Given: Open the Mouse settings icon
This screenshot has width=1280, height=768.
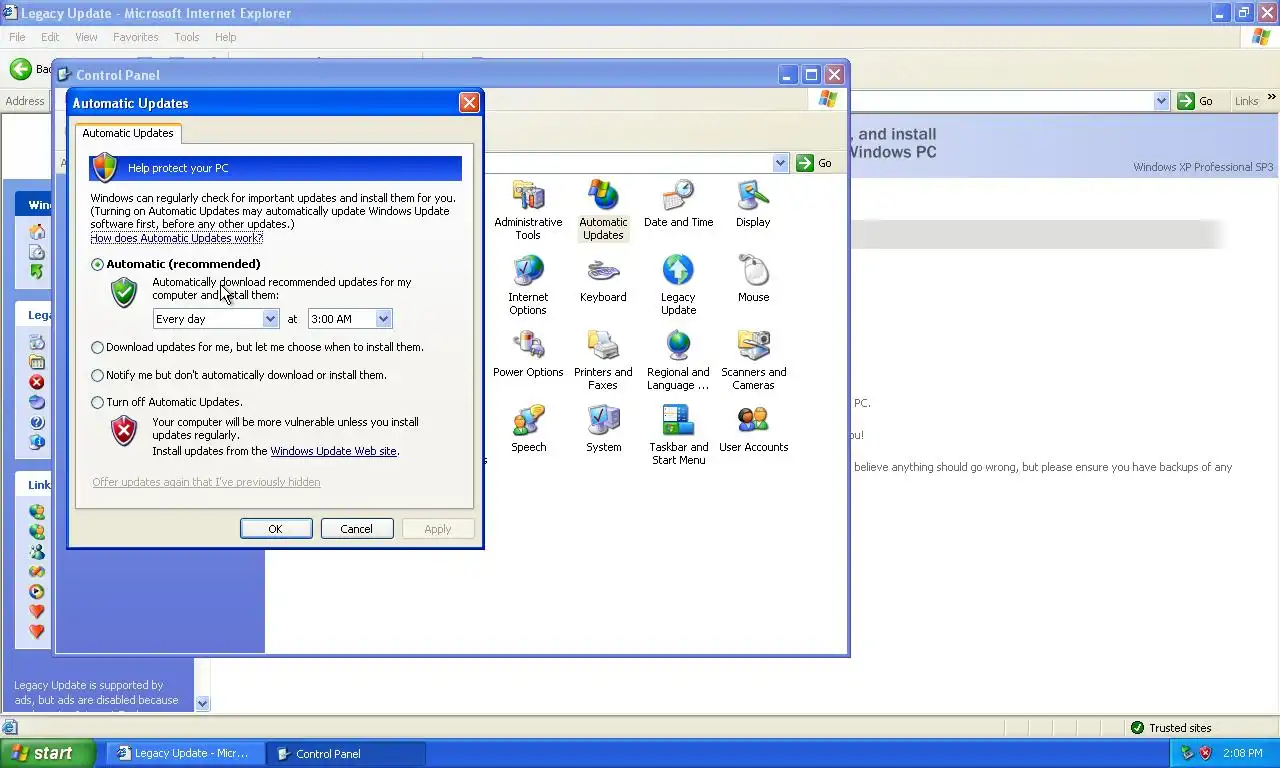Looking at the screenshot, I should [753, 279].
